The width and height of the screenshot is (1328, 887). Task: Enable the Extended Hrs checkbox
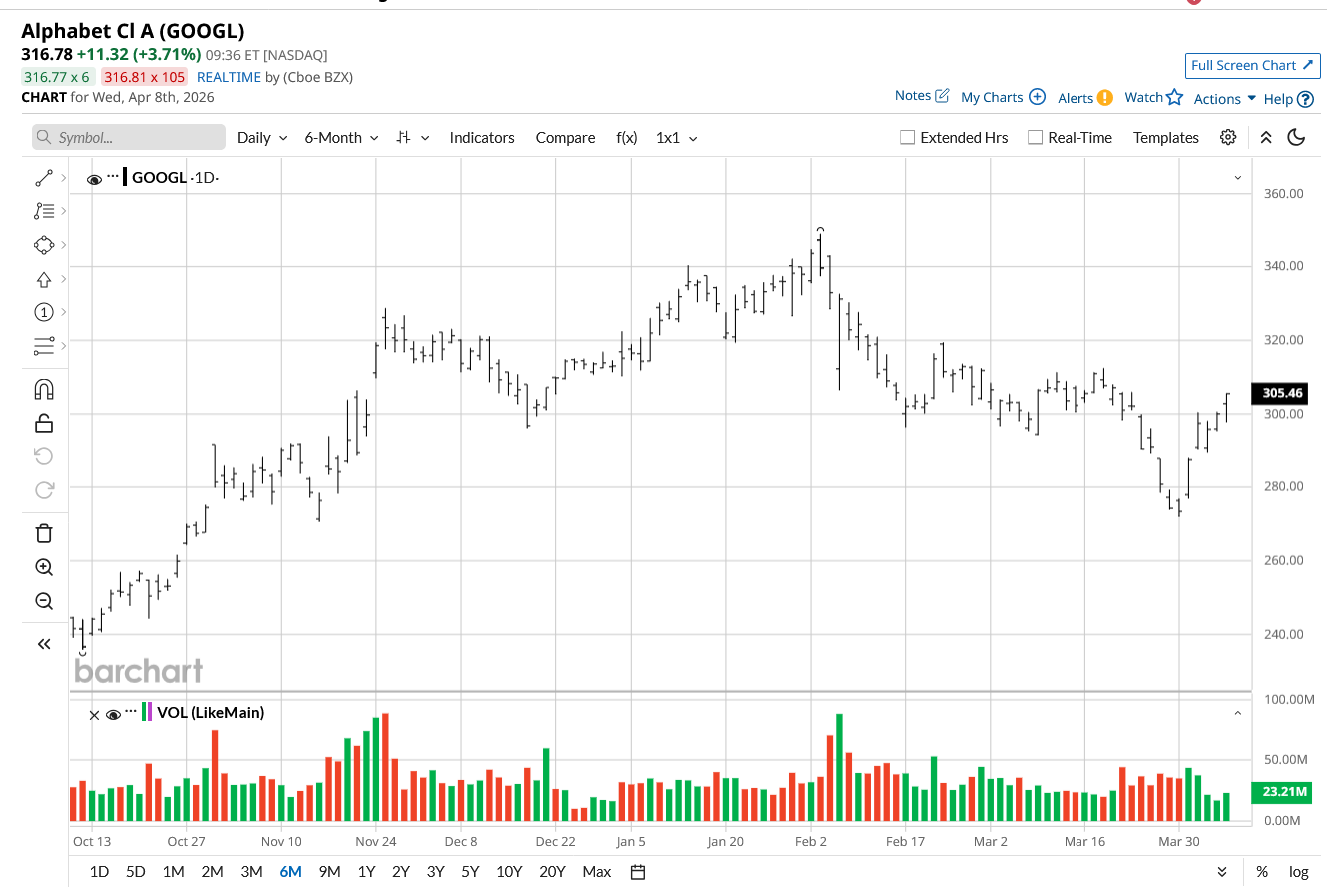(908, 138)
